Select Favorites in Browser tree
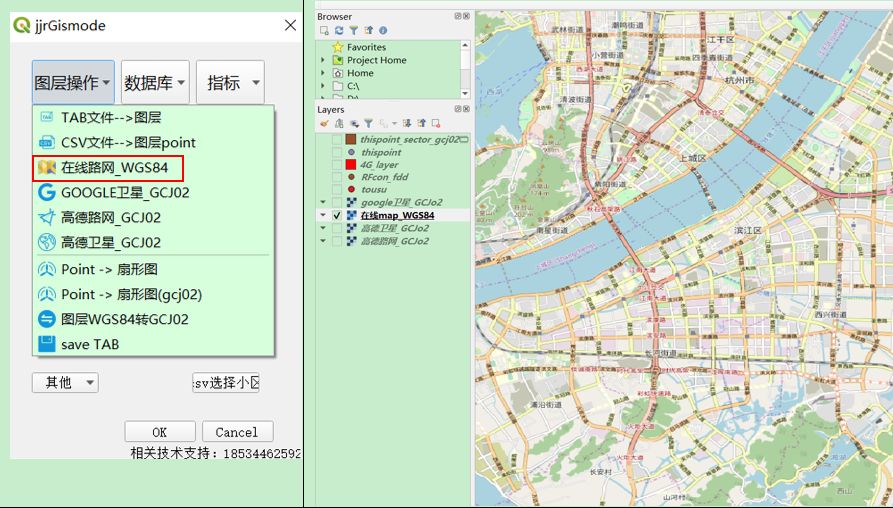893x508 pixels. 366,47
